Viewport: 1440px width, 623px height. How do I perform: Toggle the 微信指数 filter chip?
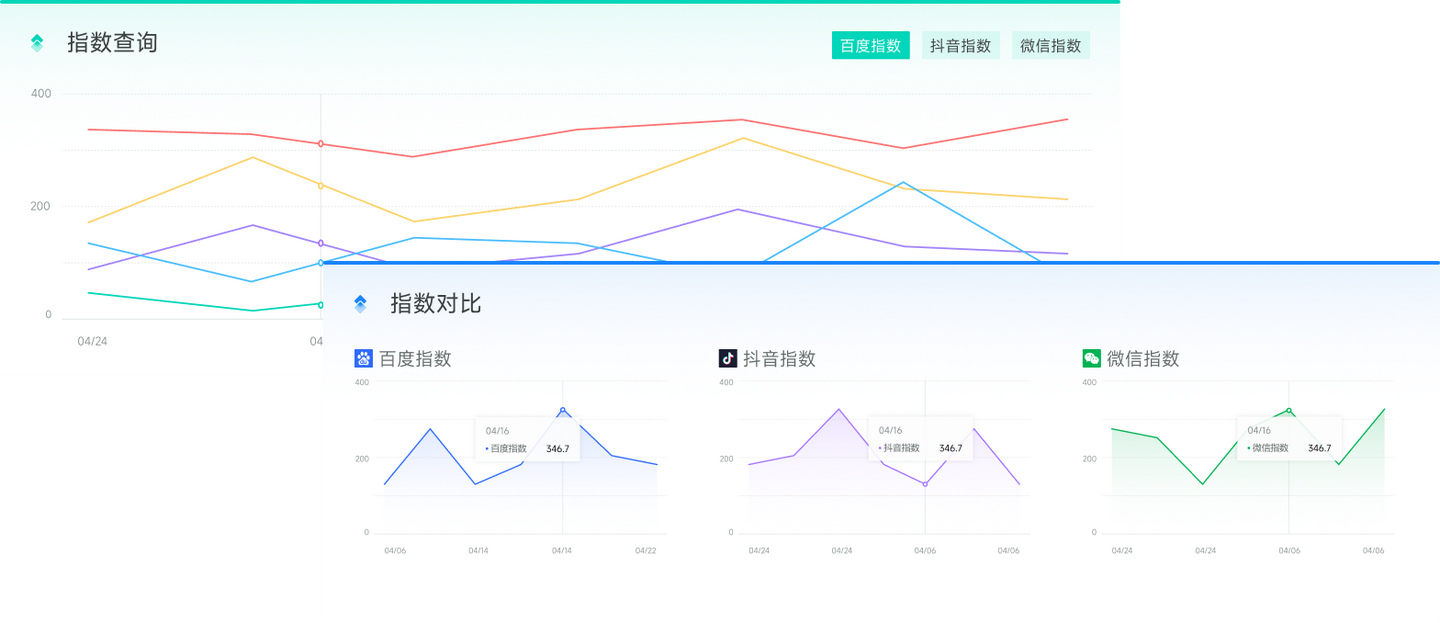1050,44
